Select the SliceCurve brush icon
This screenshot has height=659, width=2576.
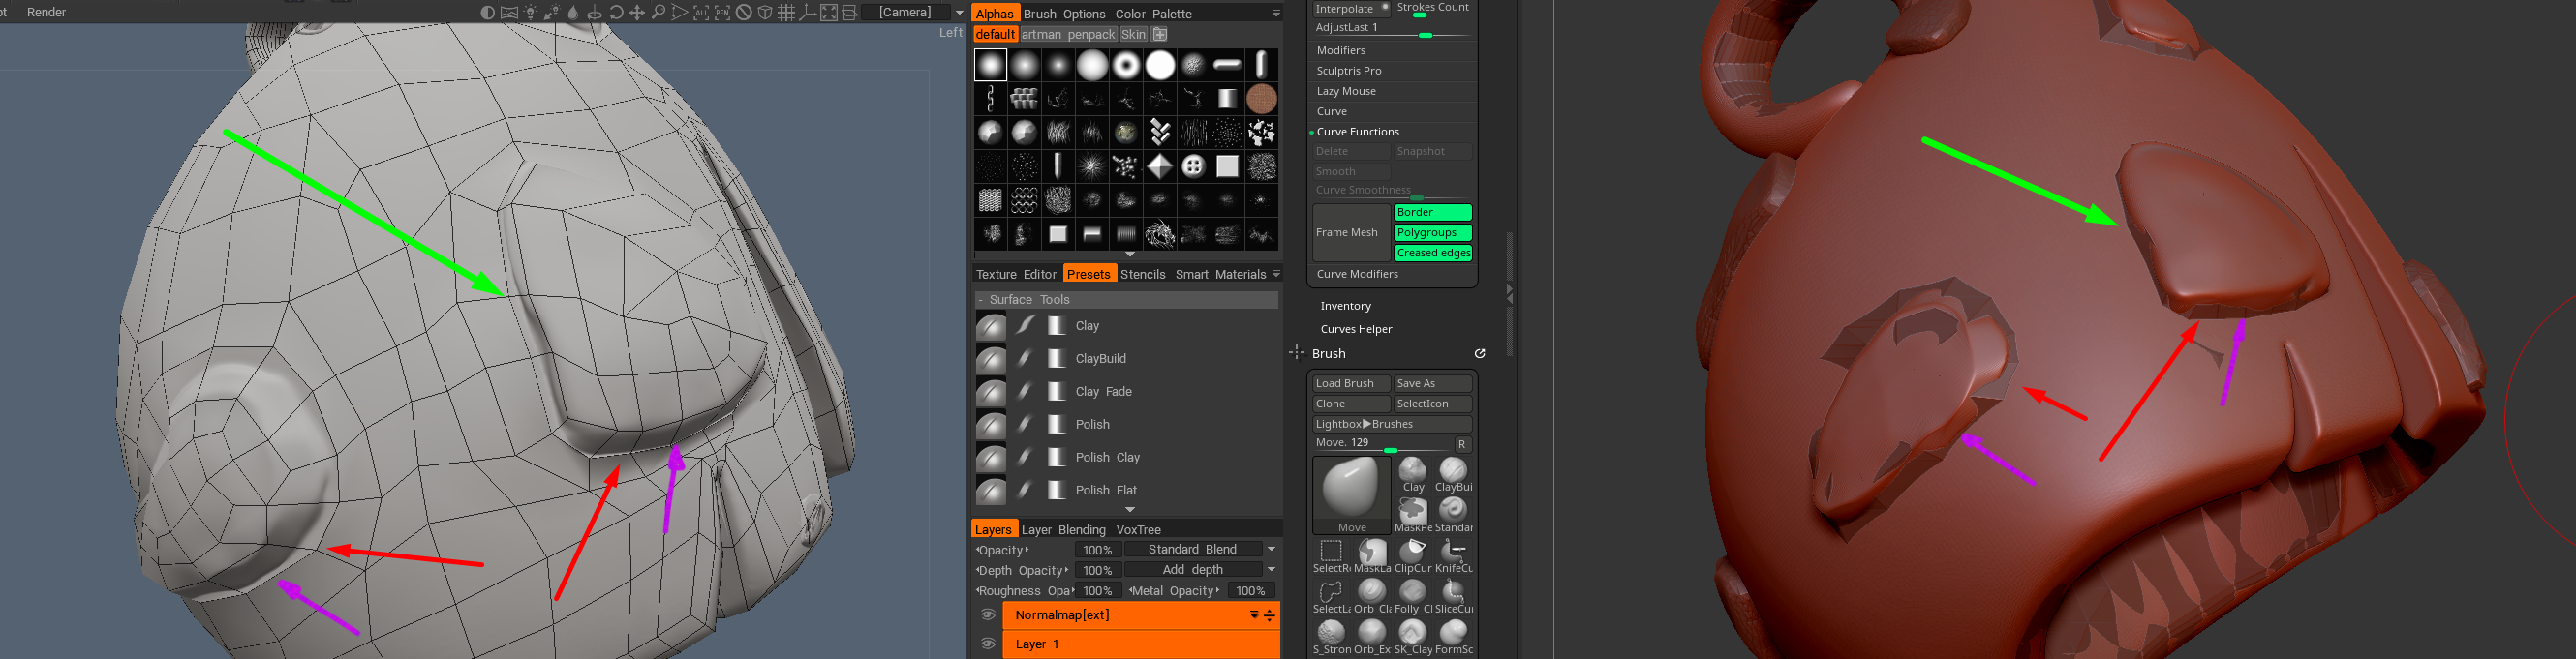click(1453, 596)
